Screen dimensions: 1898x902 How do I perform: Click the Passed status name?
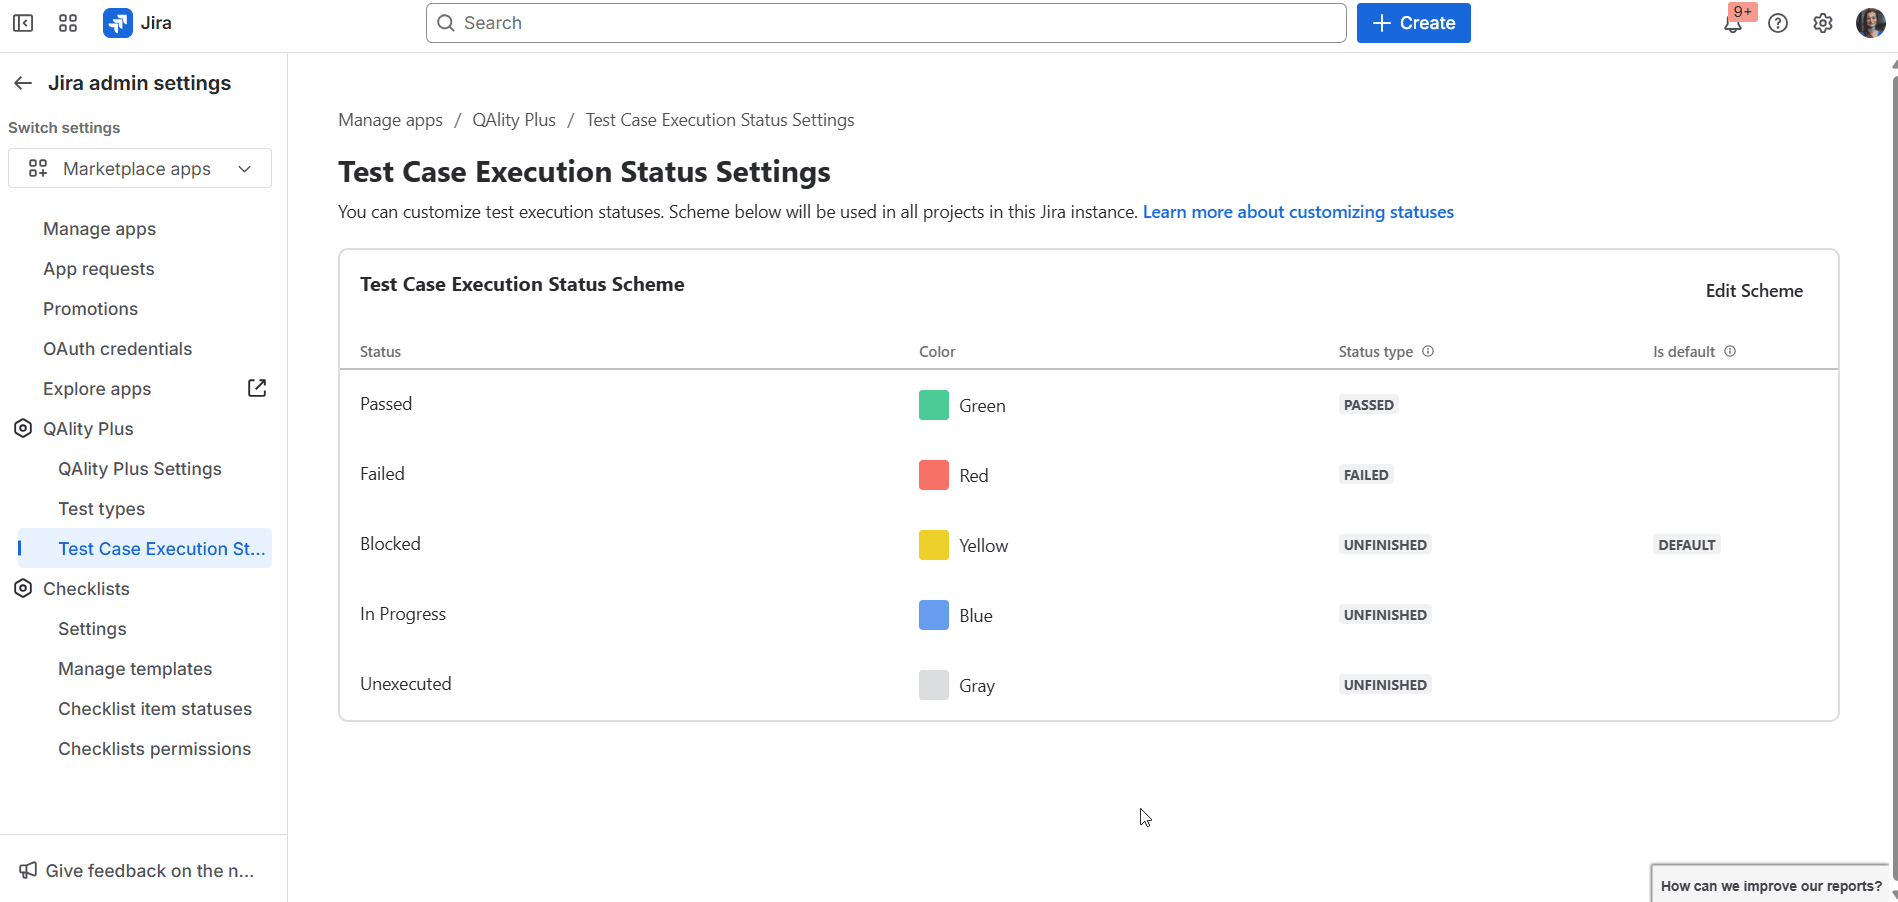pos(386,404)
